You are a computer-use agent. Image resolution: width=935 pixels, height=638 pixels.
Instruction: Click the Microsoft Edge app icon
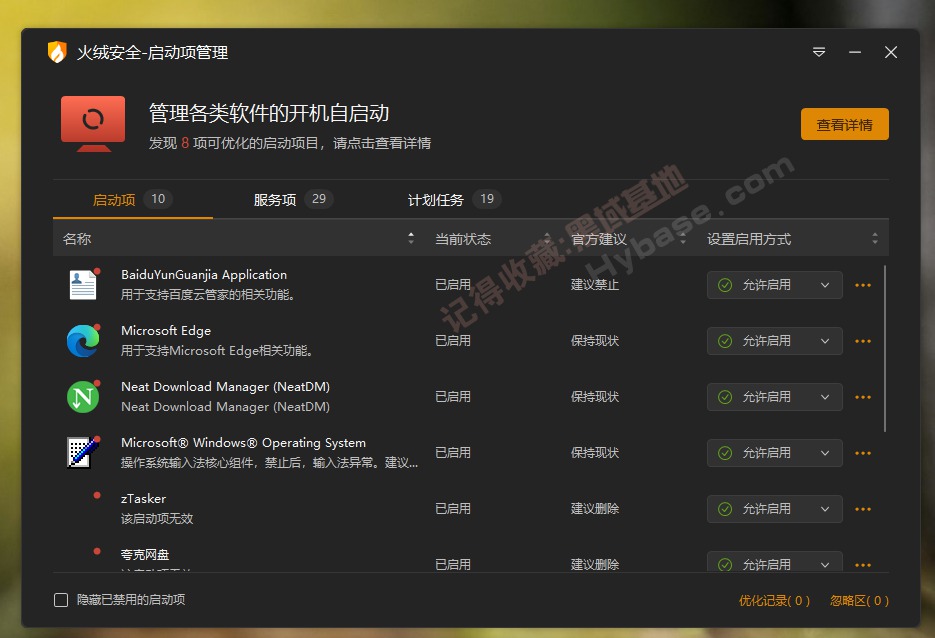tap(83, 340)
